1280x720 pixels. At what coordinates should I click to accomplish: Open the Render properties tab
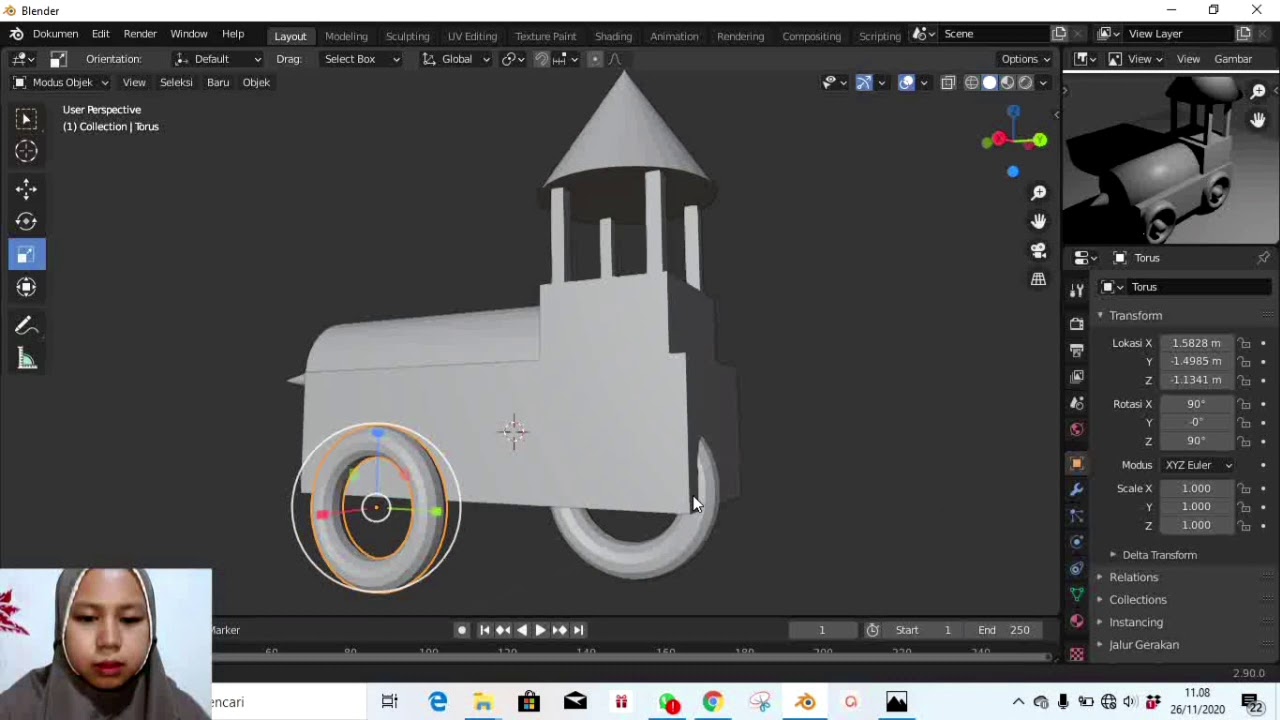tap(1077, 324)
